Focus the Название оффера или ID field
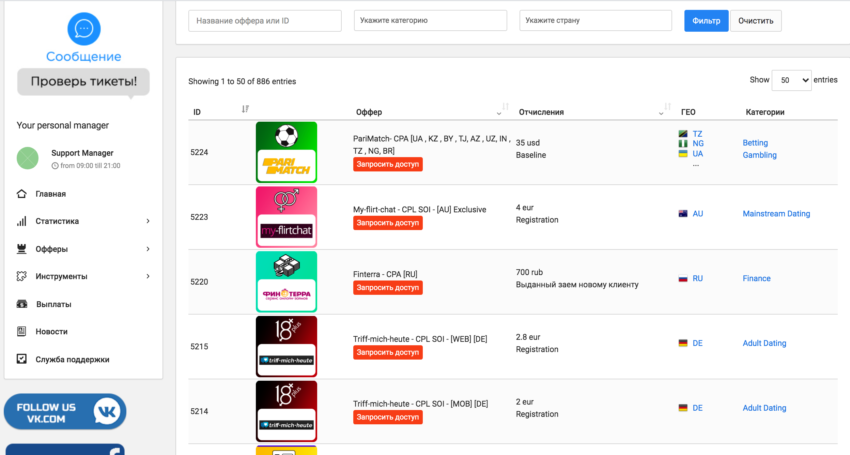The height and width of the screenshot is (455, 850). (x=265, y=21)
